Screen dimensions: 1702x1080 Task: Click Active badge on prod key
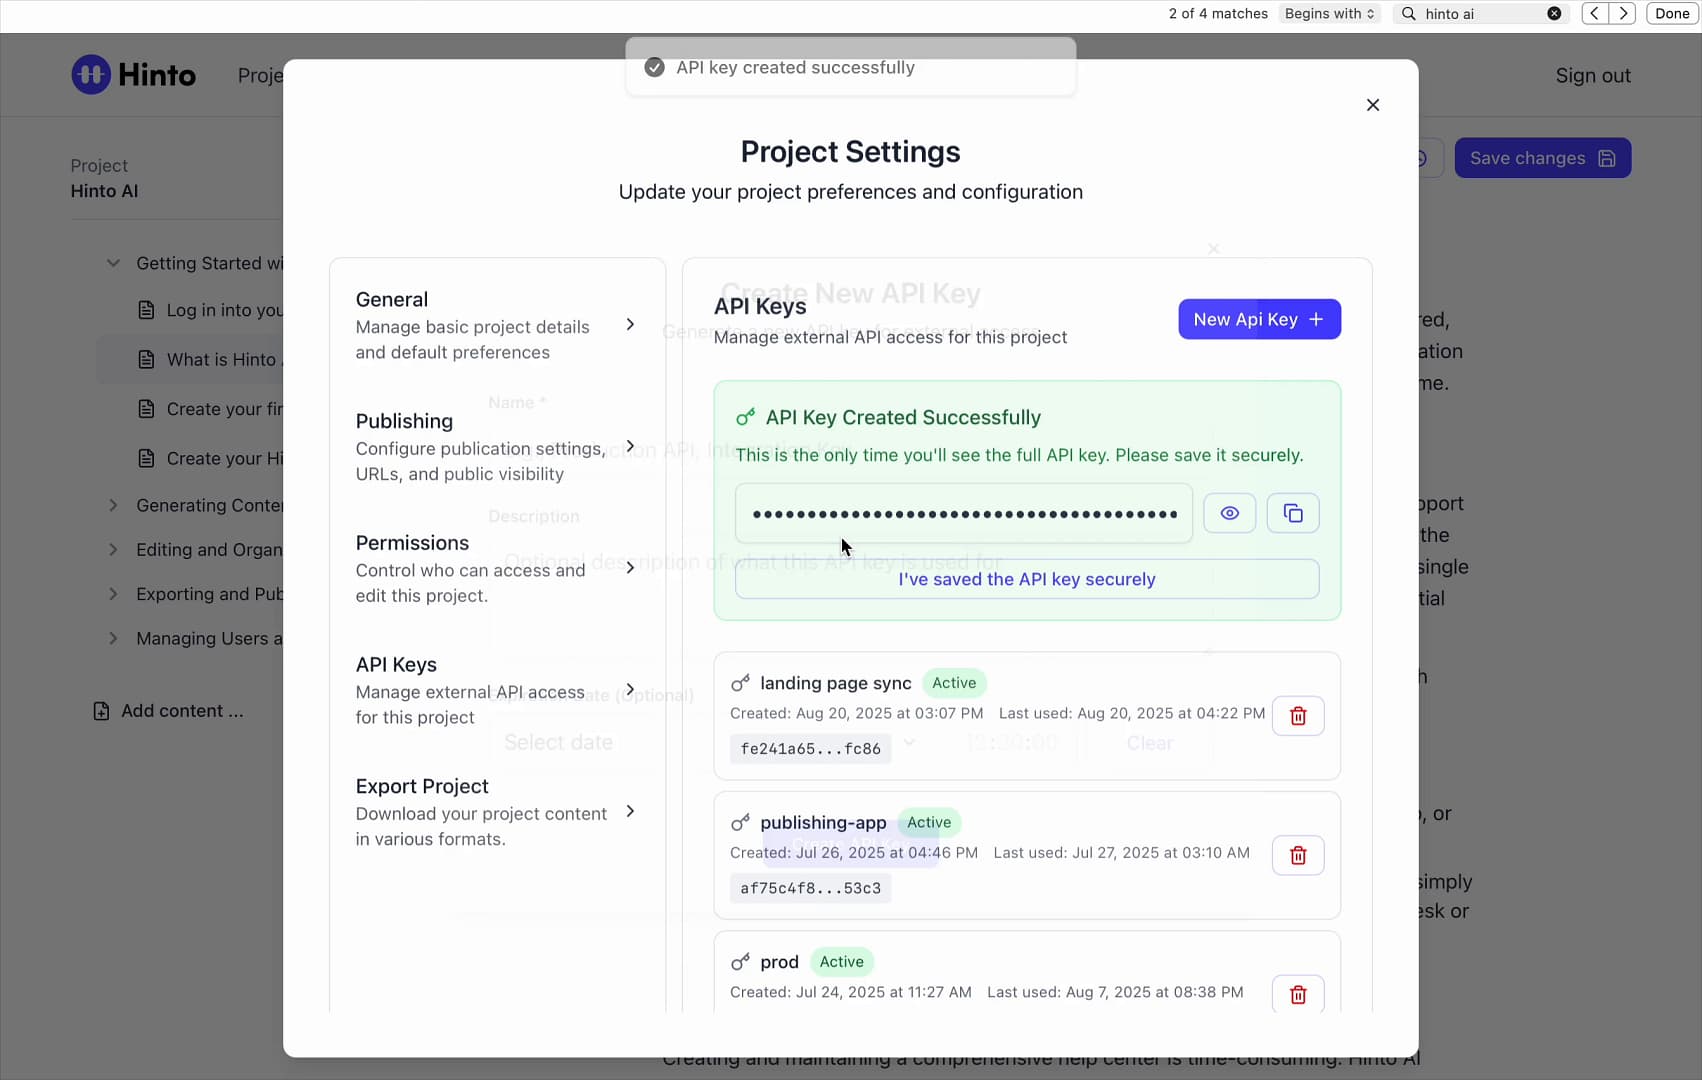click(841, 962)
